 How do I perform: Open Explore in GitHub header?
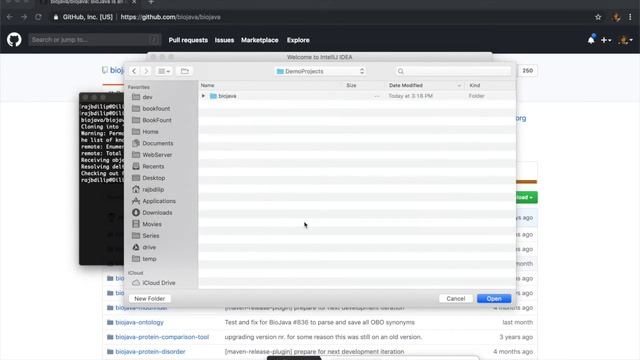click(298, 40)
